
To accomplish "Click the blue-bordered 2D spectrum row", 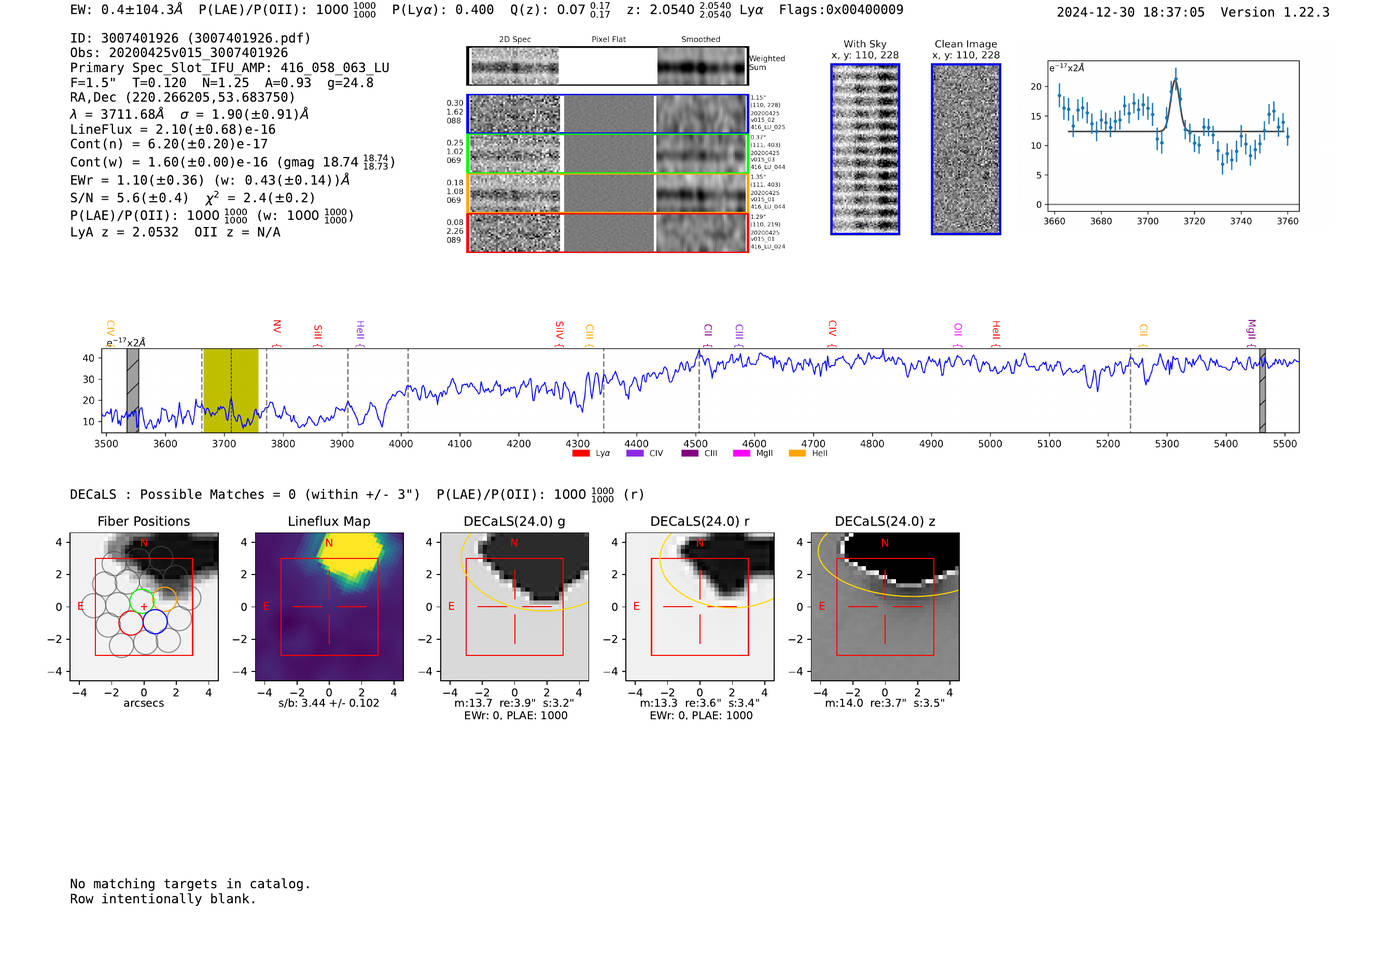I will [x=607, y=114].
